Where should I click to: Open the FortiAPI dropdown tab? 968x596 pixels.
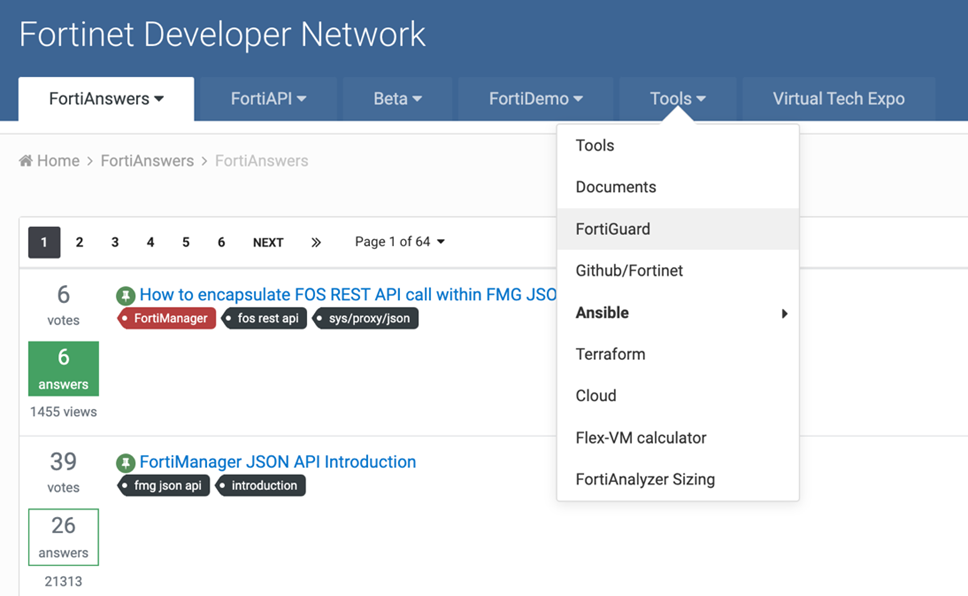(x=268, y=99)
